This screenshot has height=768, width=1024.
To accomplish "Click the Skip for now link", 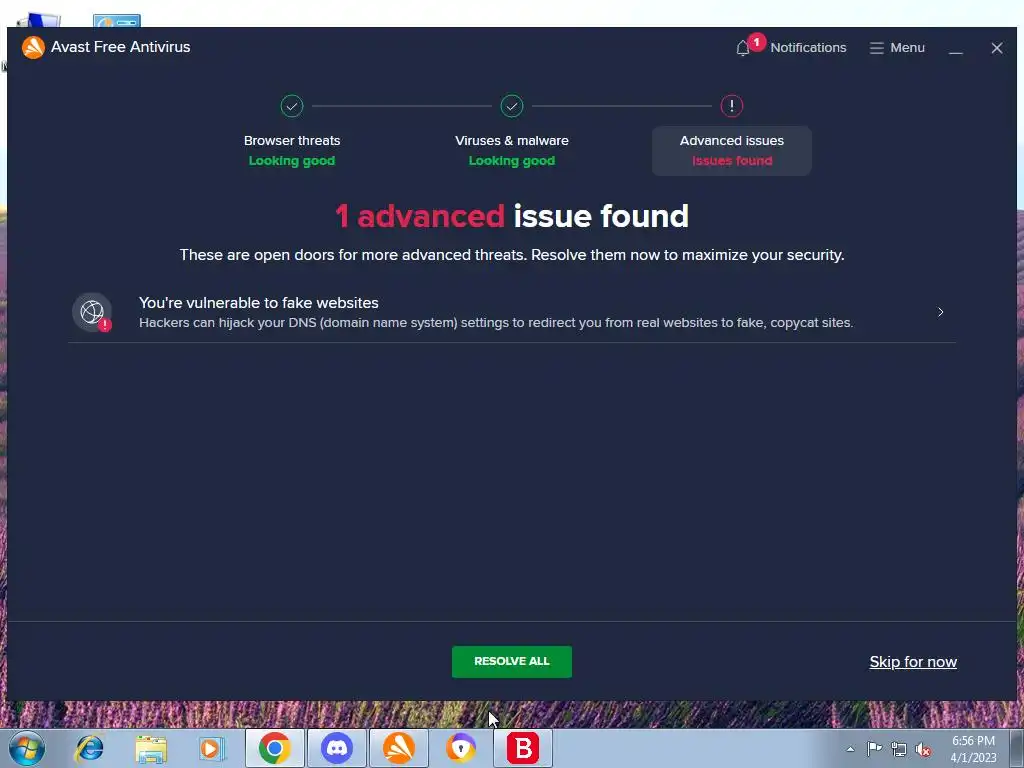I will click(913, 662).
